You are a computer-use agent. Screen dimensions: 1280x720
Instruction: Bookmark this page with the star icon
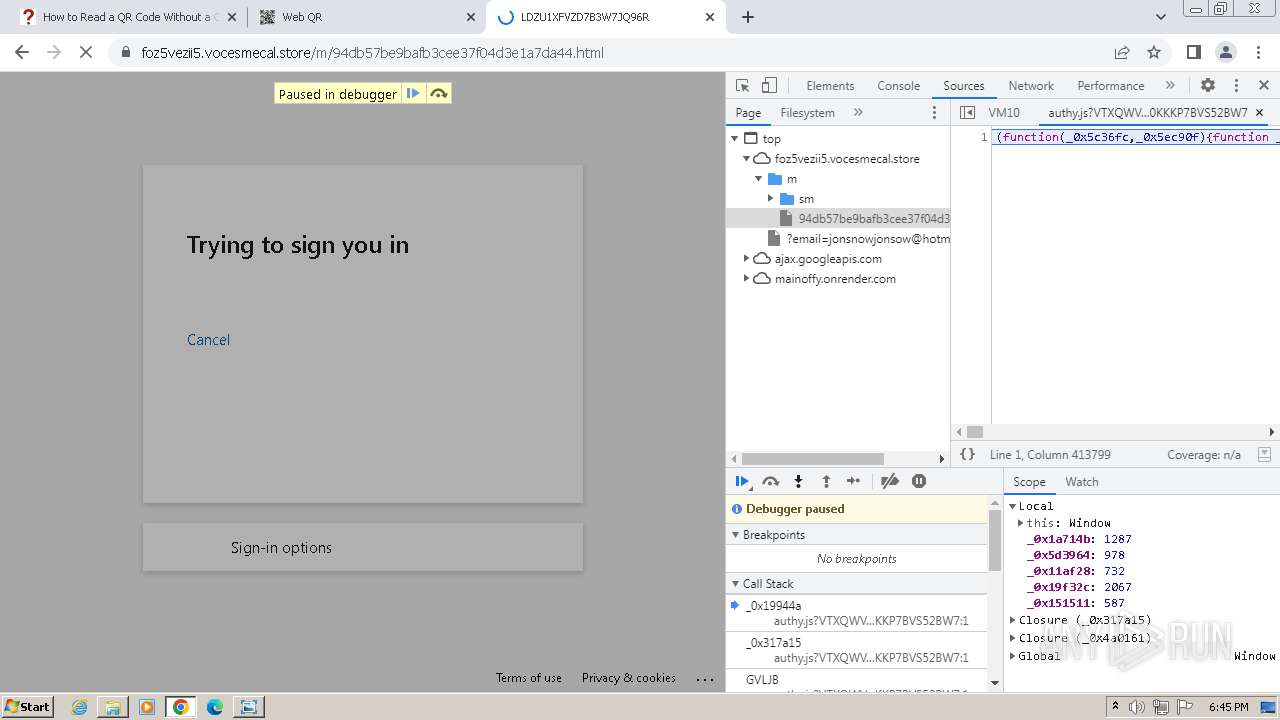click(x=1154, y=53)
